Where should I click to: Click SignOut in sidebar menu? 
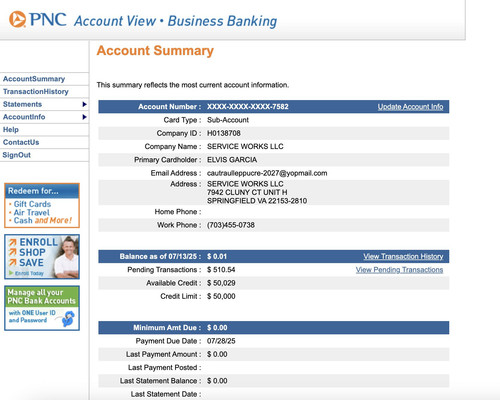tap(17, 155)
